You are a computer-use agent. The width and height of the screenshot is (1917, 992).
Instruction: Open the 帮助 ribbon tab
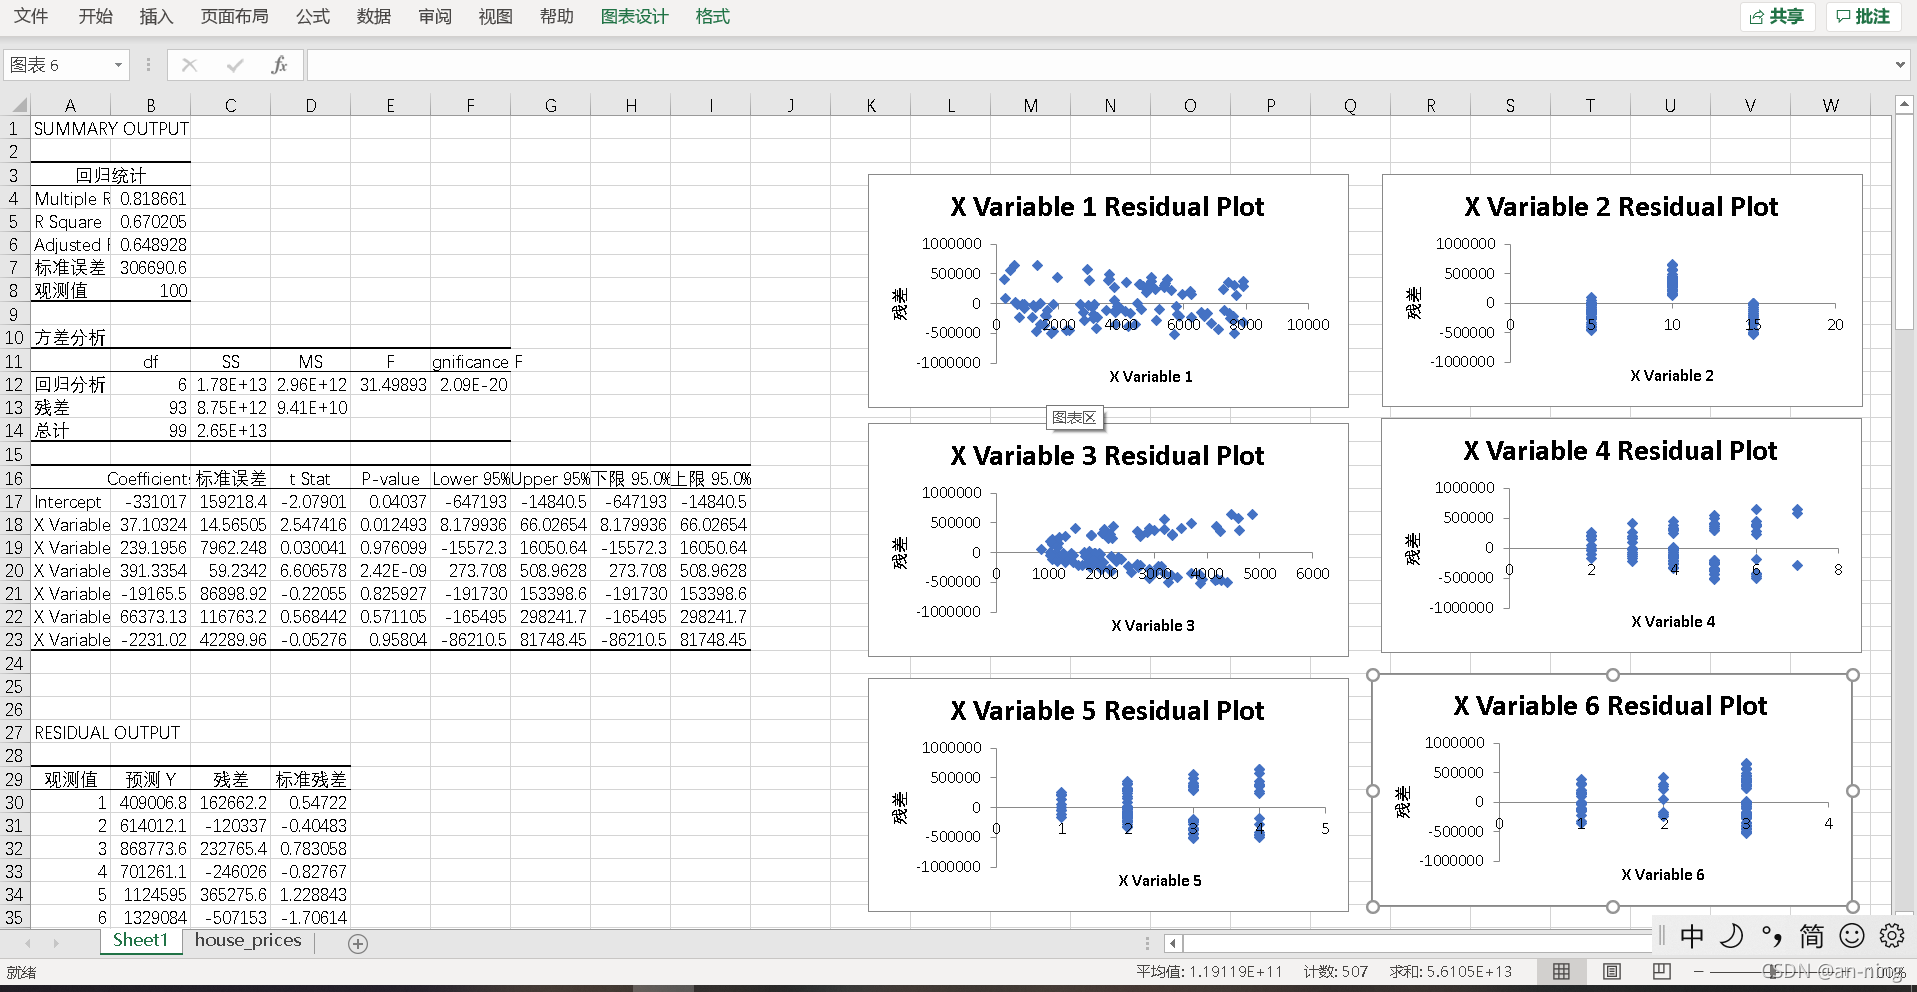click(x=556, y=16)
